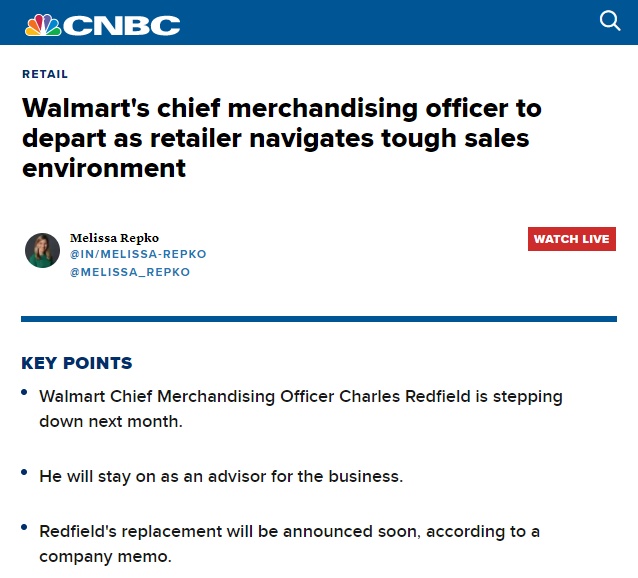638x578 pixels.
Task: Click the bullet dot before the first key point
Action: click(x=24, y=391)
